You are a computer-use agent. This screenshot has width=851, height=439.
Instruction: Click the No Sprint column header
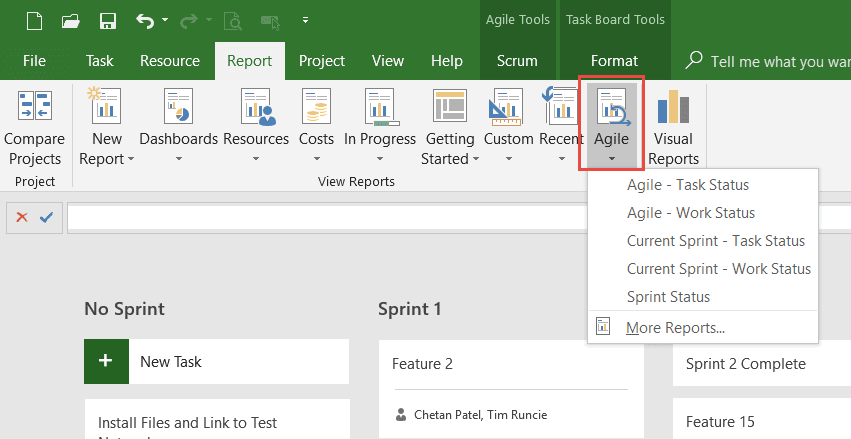coord(124,309)
